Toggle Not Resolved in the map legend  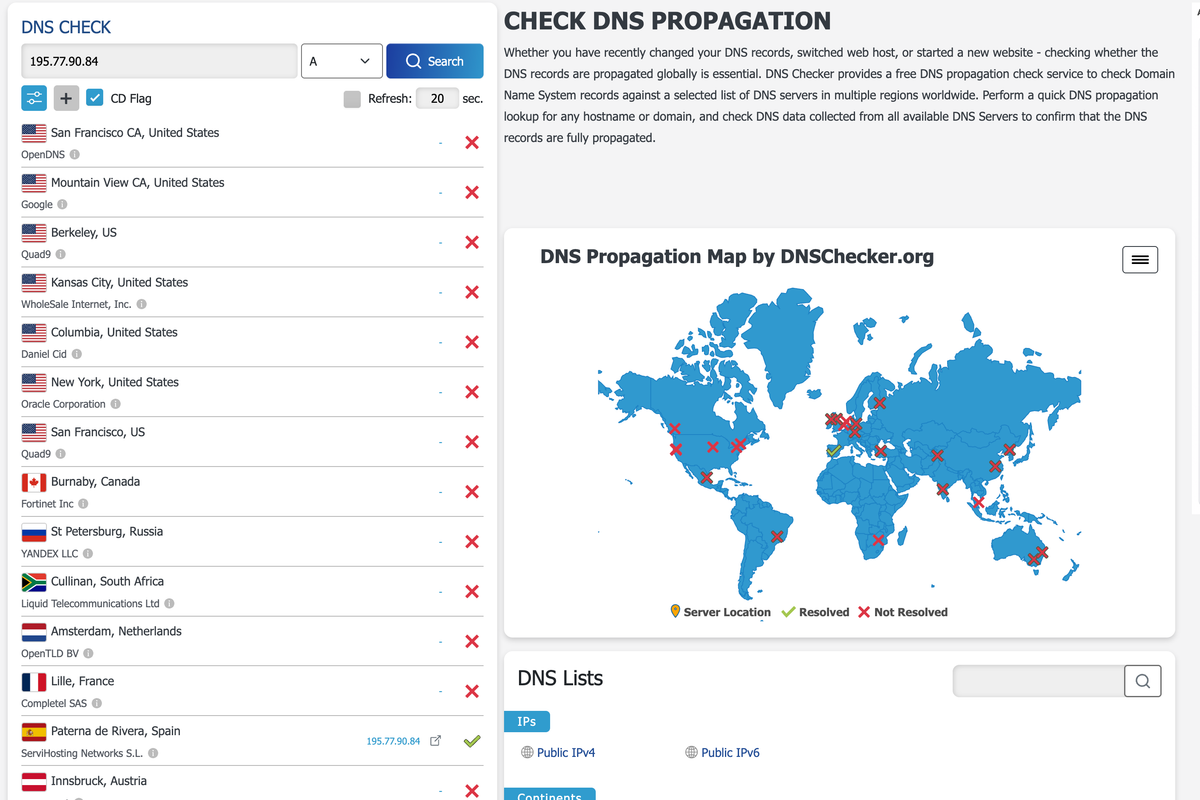point(902,612)
